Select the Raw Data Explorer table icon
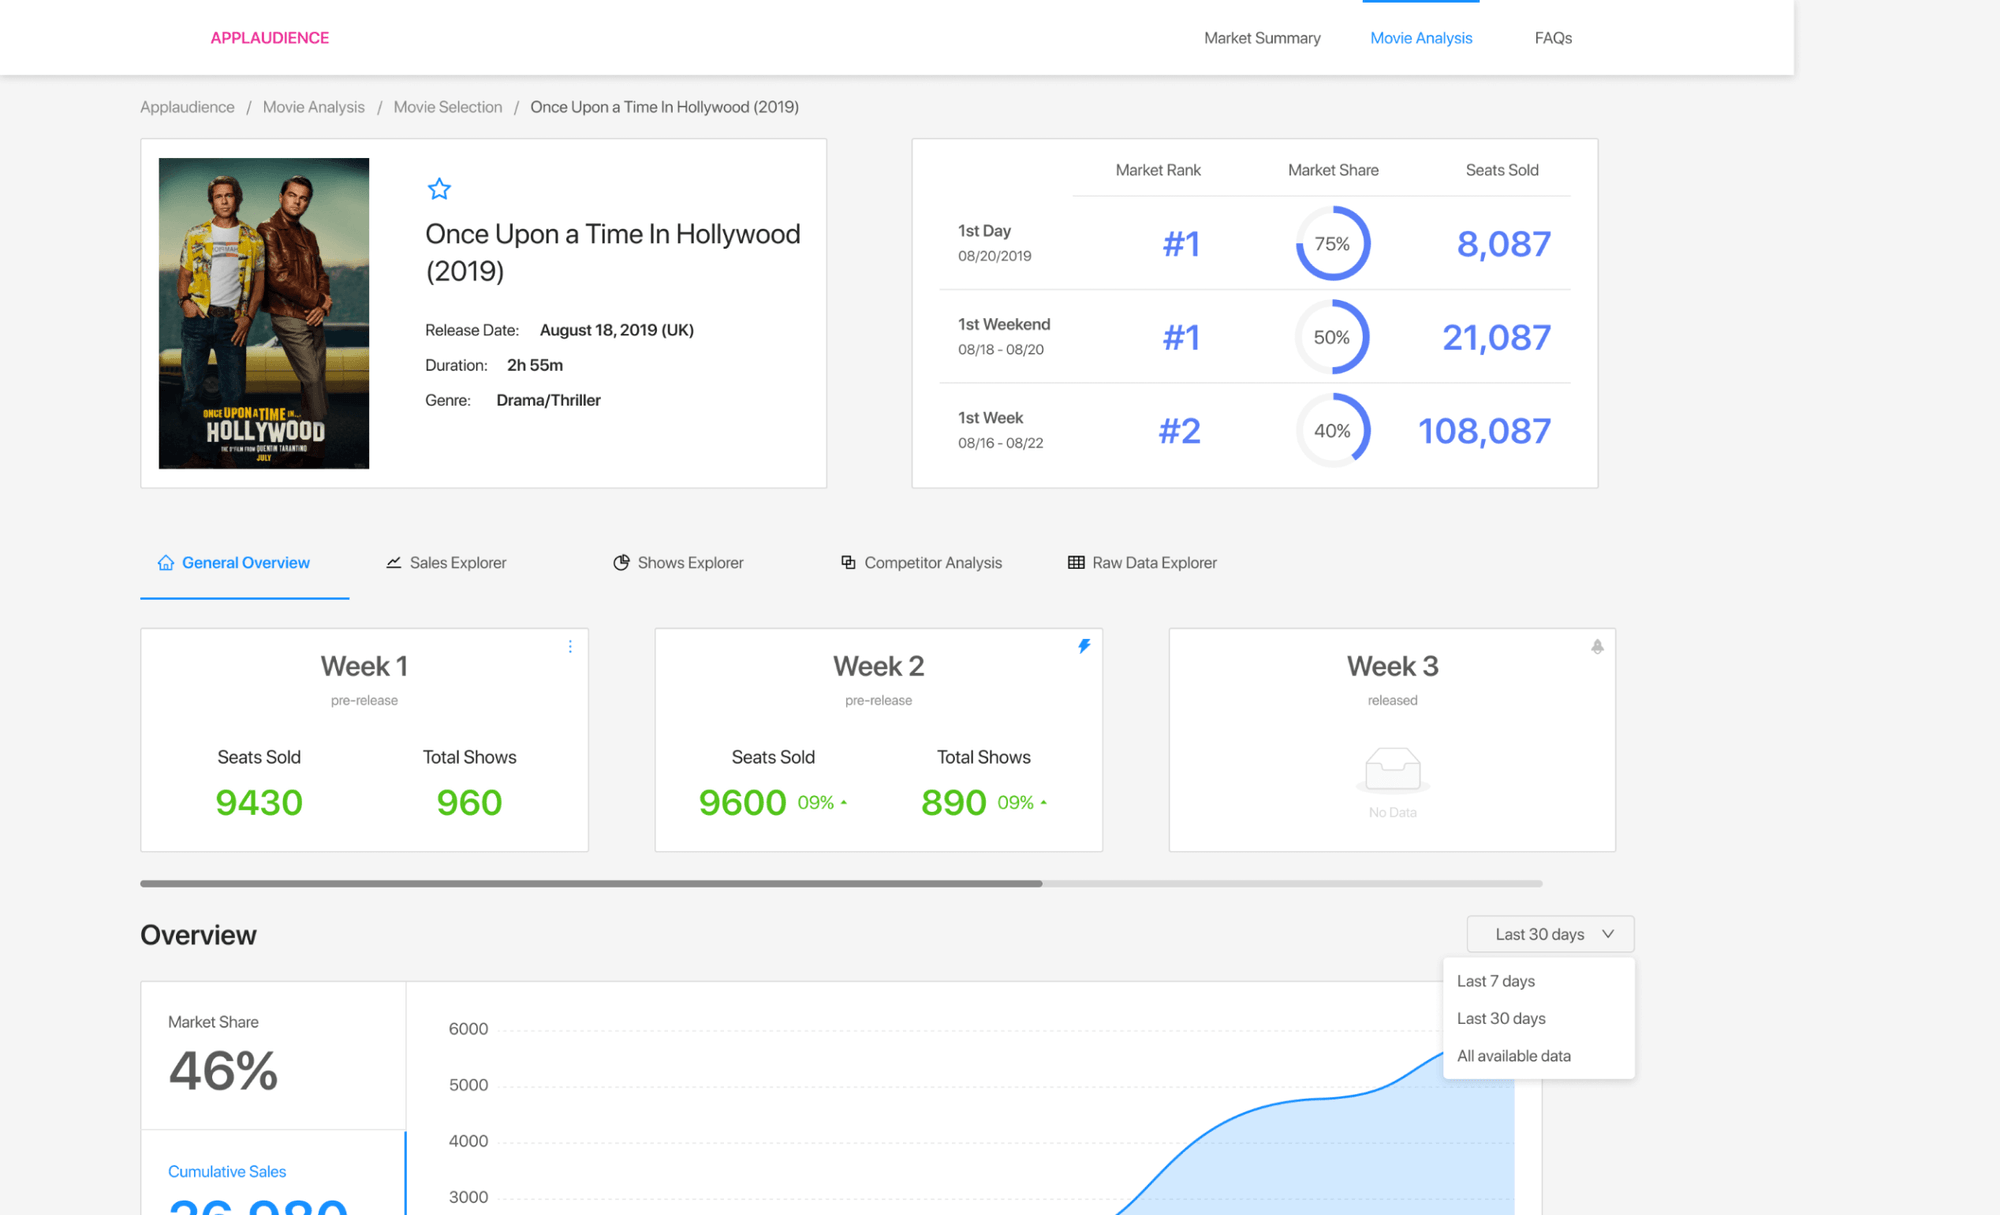Screen dimensions: 2000x1215 tap(1075, 562)
